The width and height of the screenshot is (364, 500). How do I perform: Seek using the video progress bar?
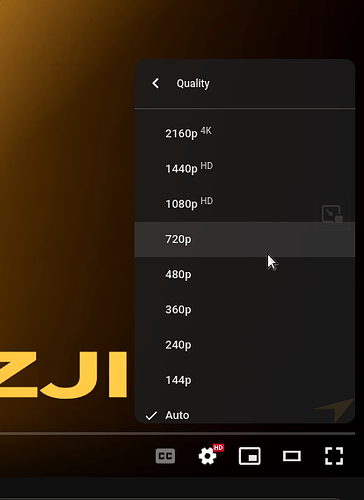click(177, 433)
